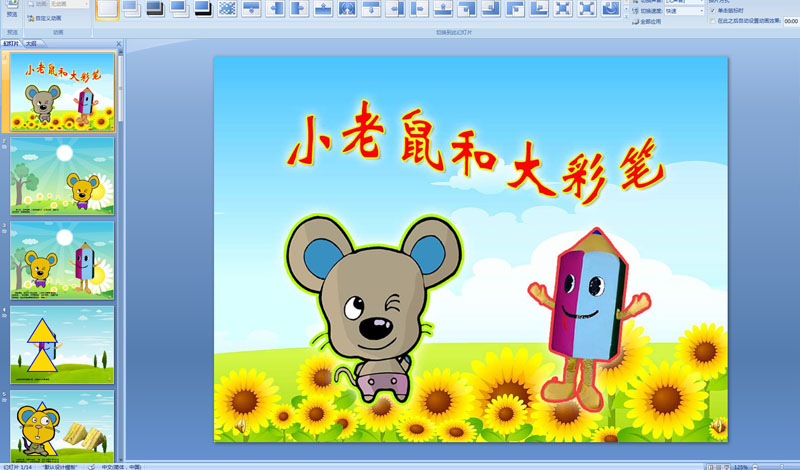Image resolution: width=800 pixels, height=470 pixels.
Task: Select slide 4 thumbnail with yellow triangles
Action: [62, 345]
